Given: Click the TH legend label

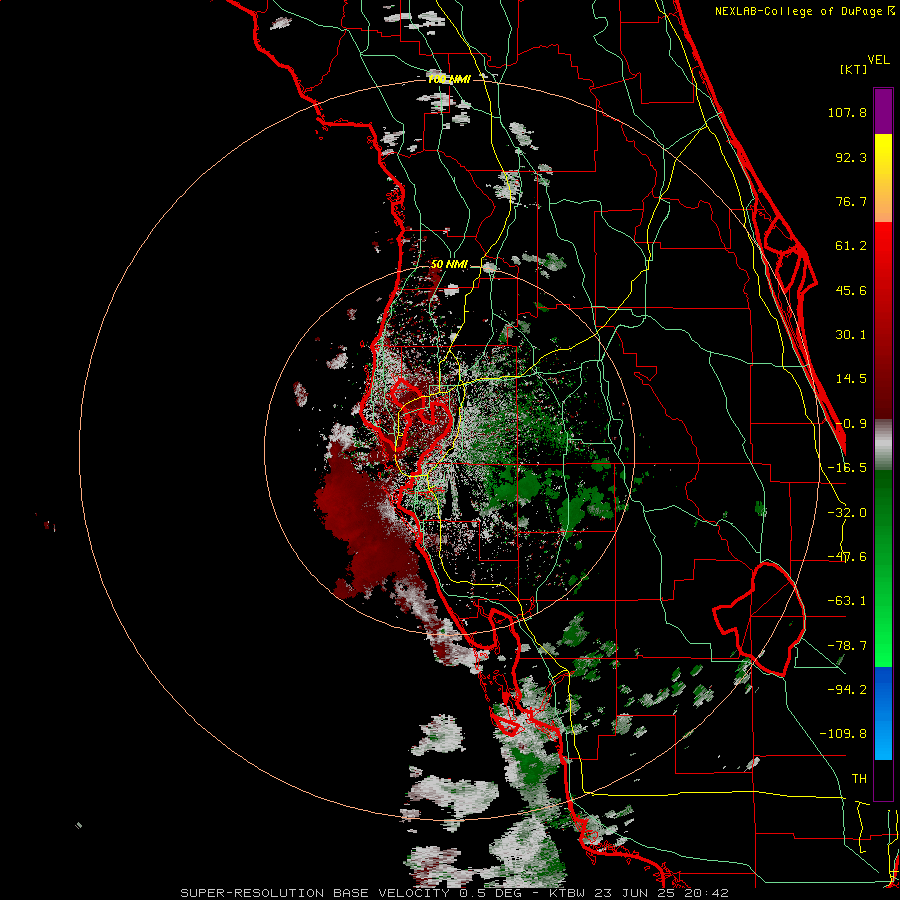Looking at the screenshot, I should [x=859, y=779].
